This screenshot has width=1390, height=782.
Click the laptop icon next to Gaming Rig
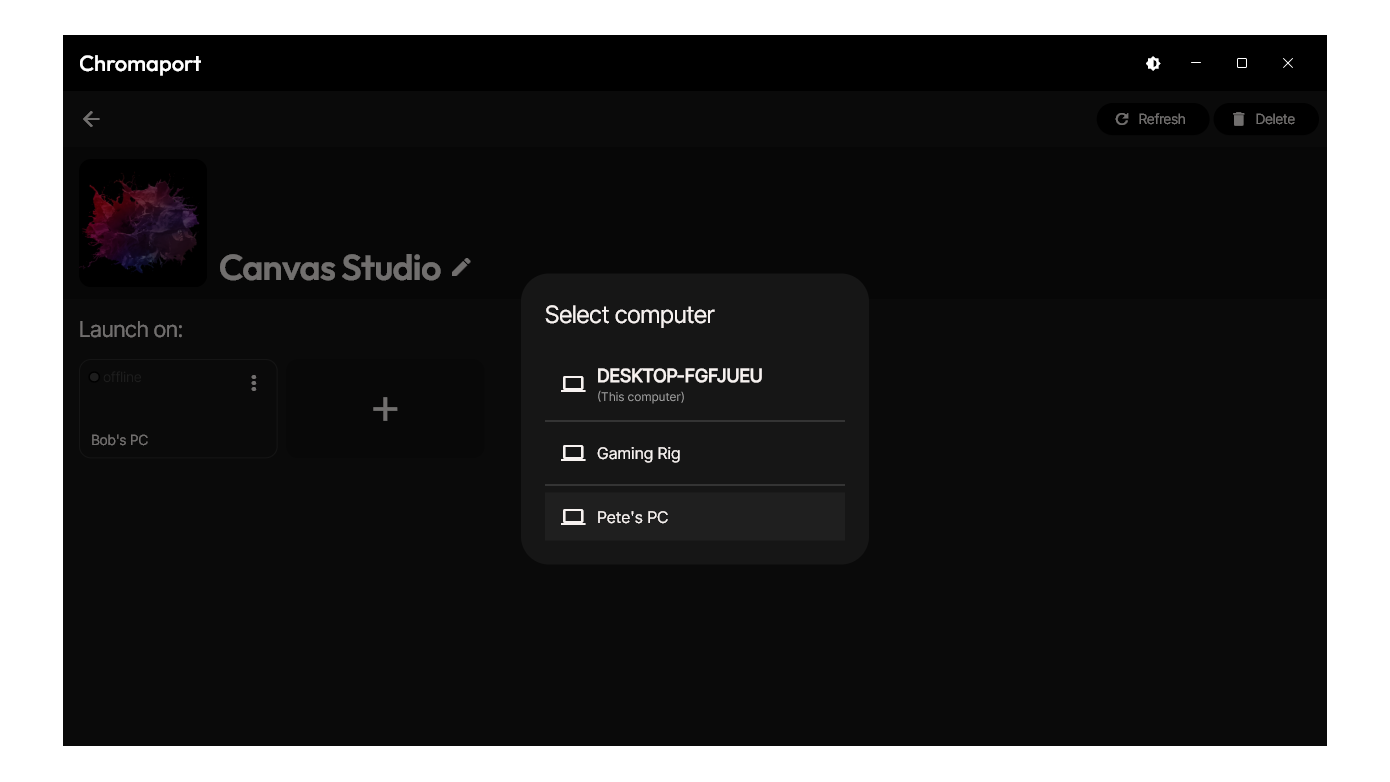[x=573, y=453]
